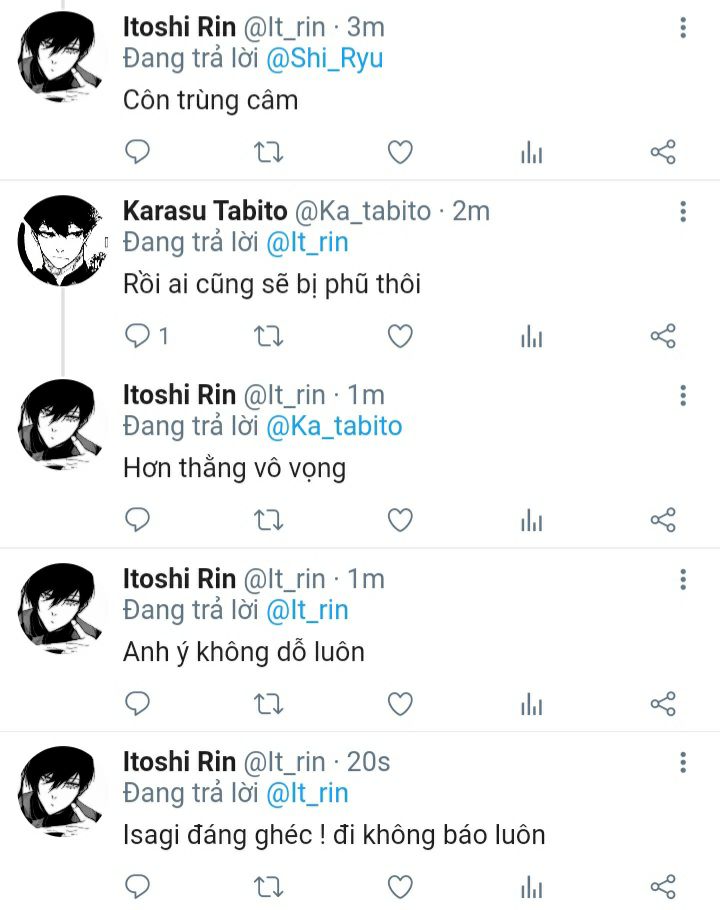Open more options menu on Karasu Tabito's tweet
Screen dimensions: 720x910
(683, 211)
